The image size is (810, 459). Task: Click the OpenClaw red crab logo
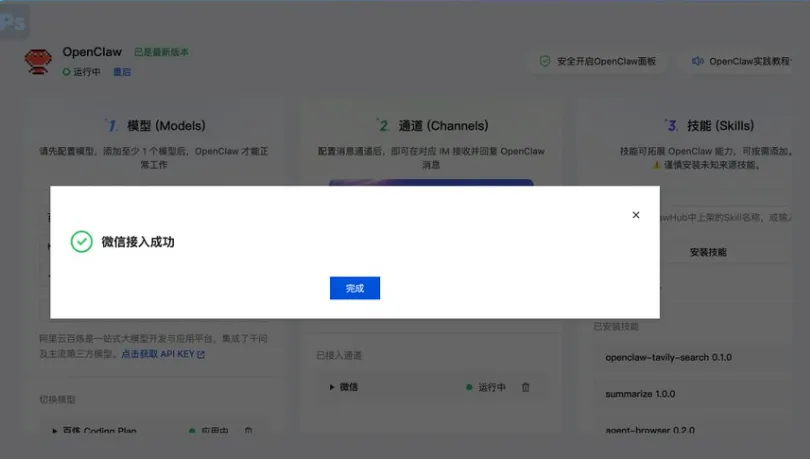[x=38, y=61]
